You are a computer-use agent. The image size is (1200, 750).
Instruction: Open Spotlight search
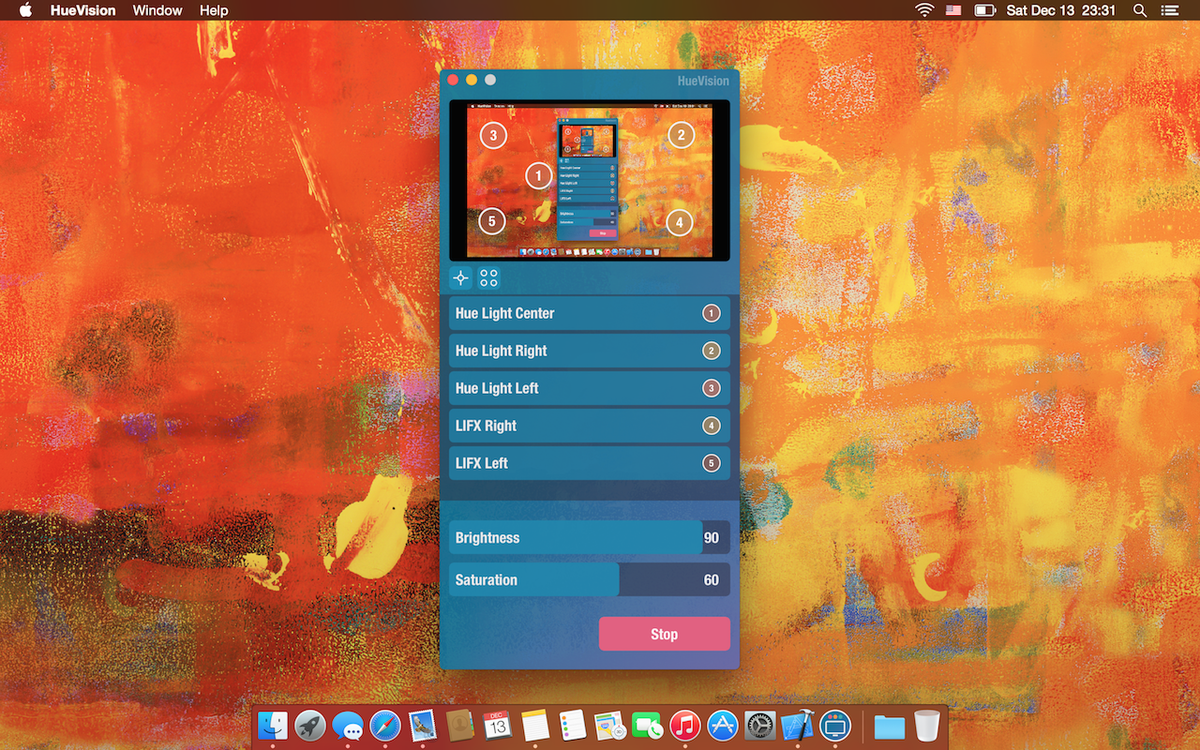point(1140,10)
